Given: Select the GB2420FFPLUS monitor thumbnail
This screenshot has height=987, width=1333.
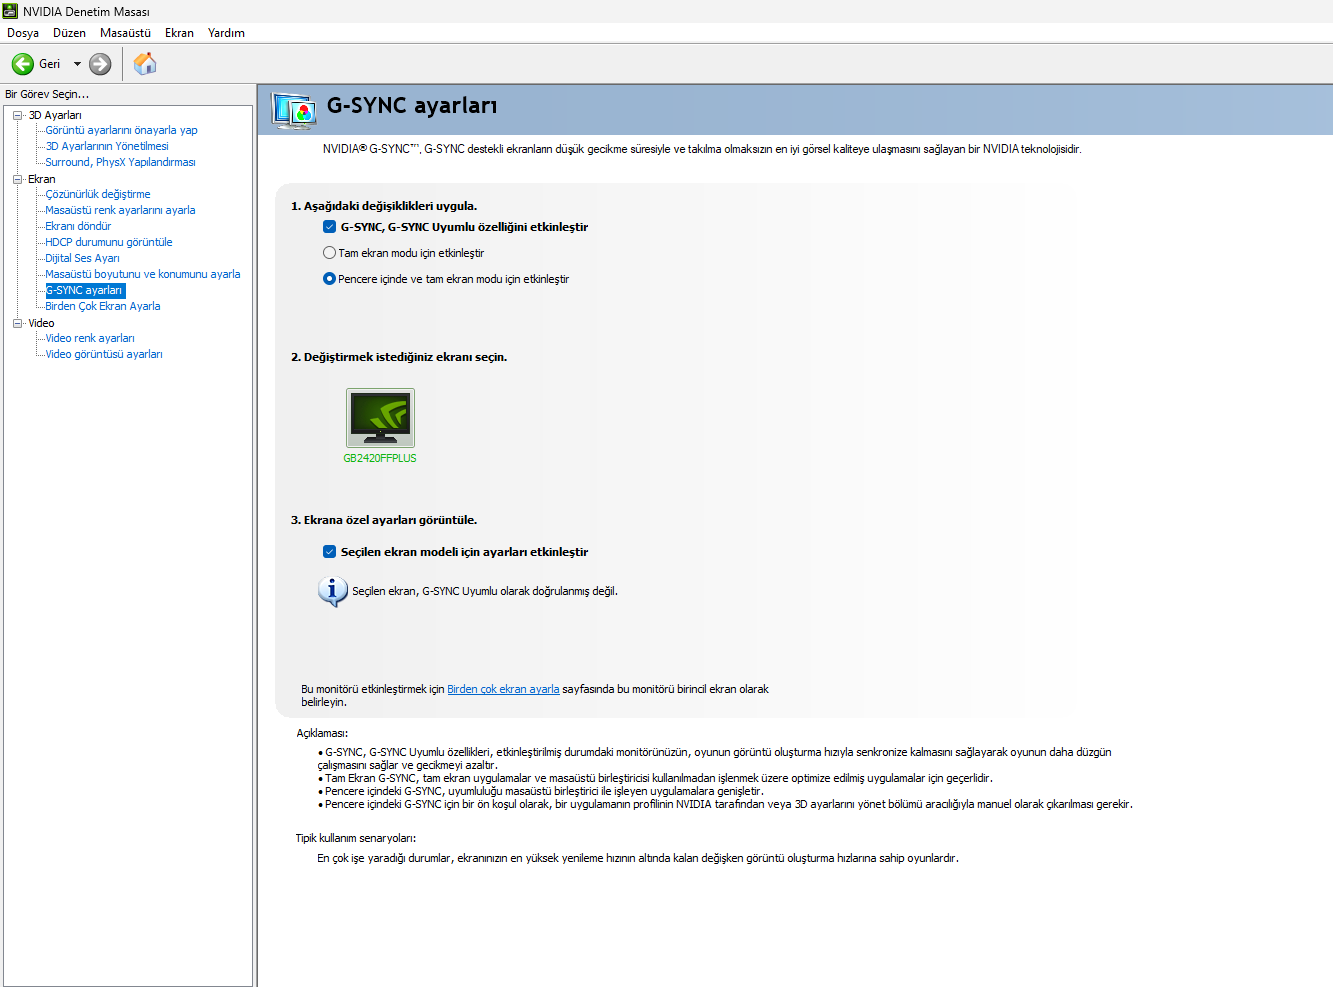Looking at the screenshot, I should click(380, 417).
